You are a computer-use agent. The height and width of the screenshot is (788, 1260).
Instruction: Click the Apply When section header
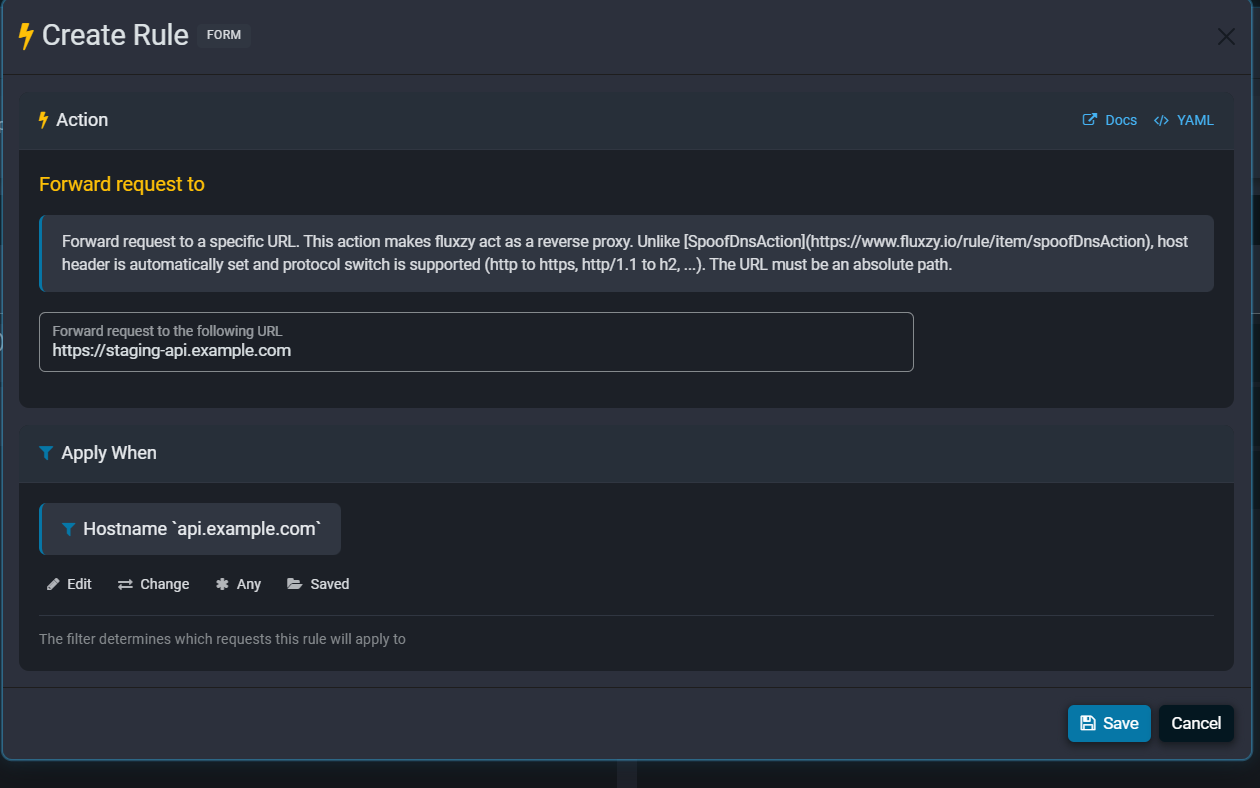626,453
